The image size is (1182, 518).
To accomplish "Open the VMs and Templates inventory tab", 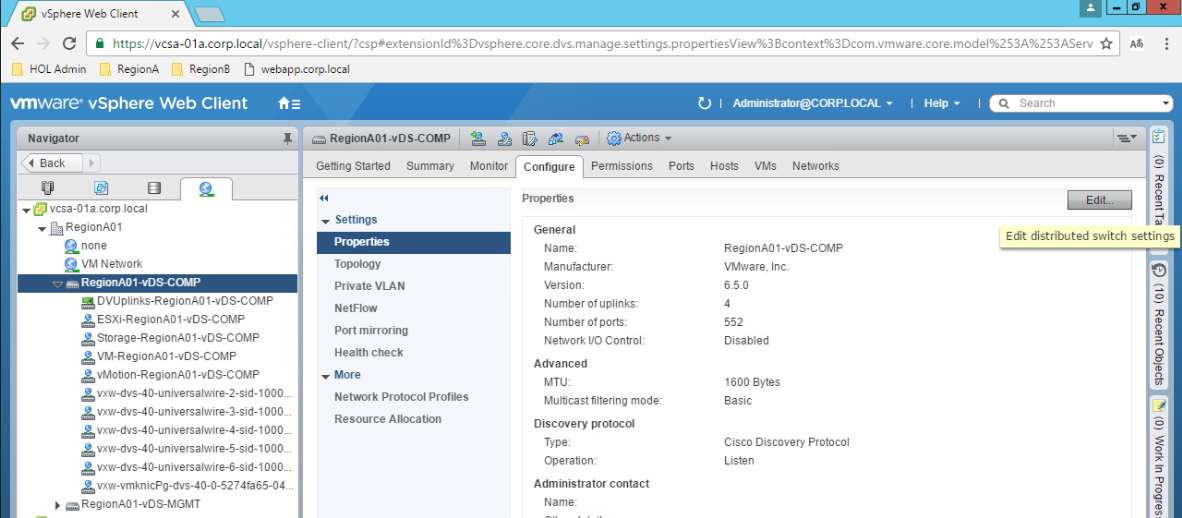I will click(x=101, y=188).
